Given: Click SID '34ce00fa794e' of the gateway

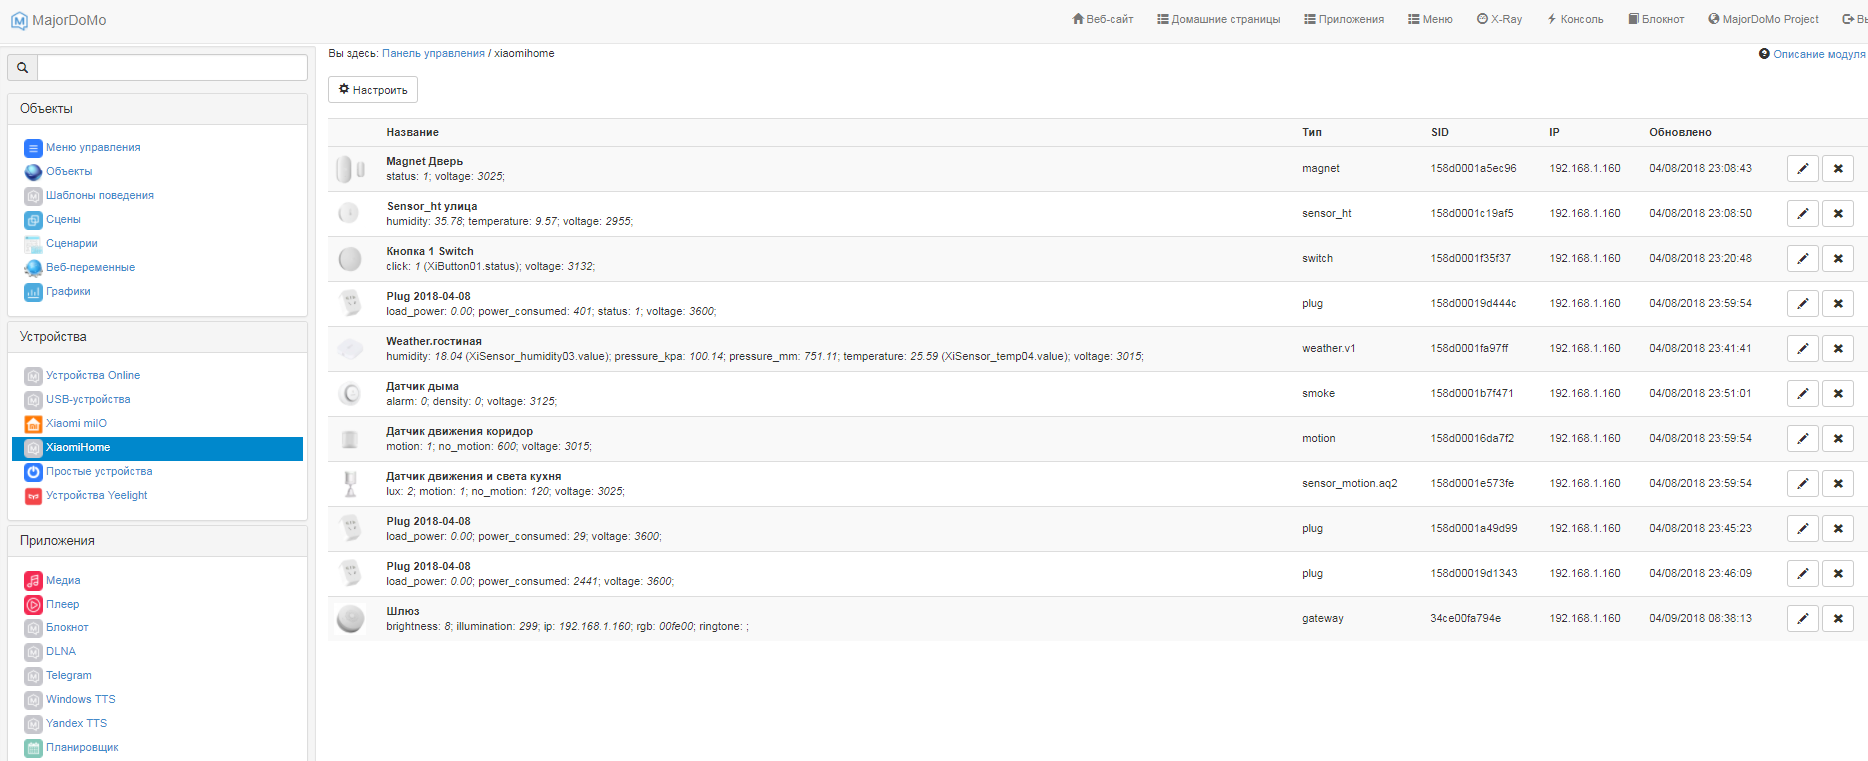Looking at the screenshot, I should click(1465, 619).
